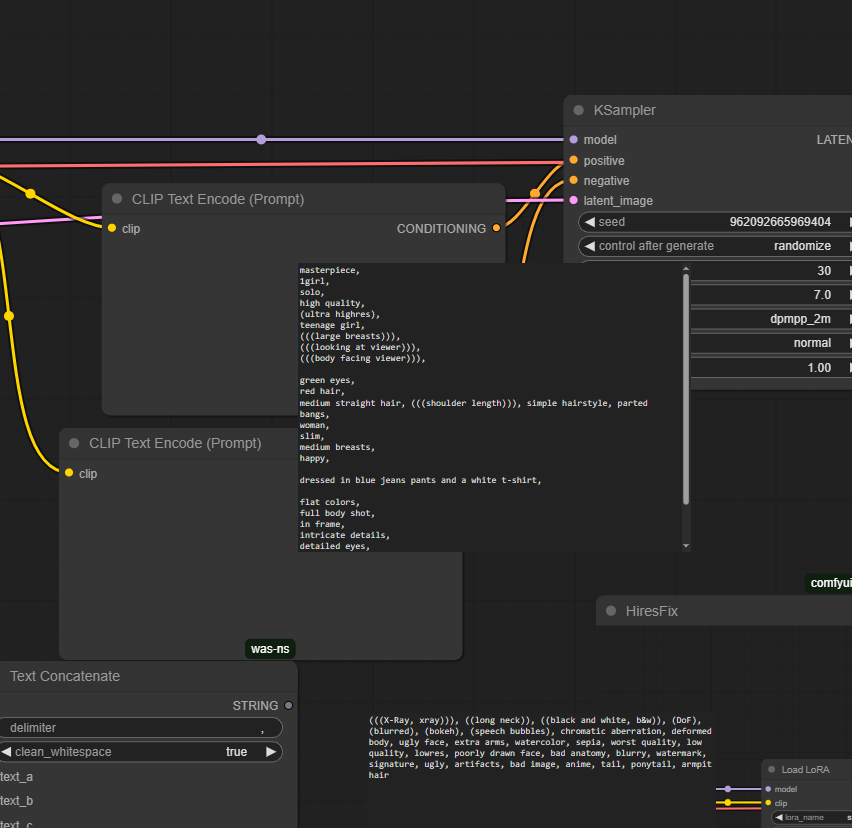
Task: Click the denoise value 1.00 field
Action: click(772, 368)
